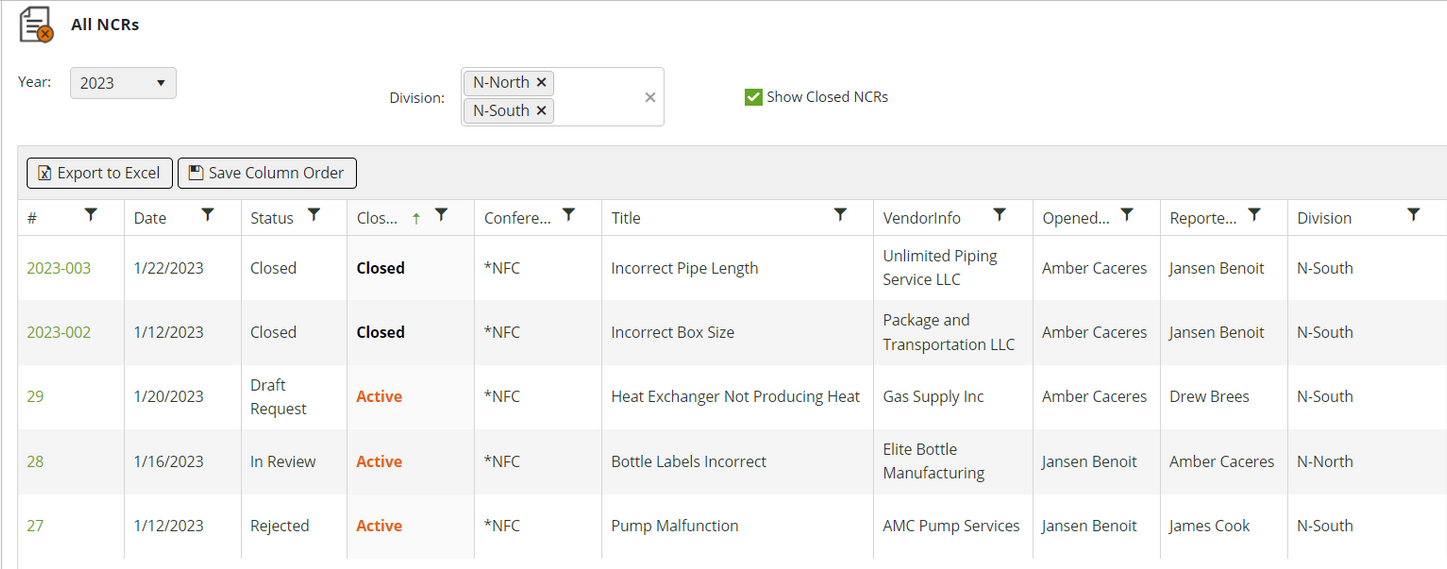Image resolution: width=1447 pixels, height=569 pixels.
Task: Open the Reported By column filter icon
Action: click(x=1254, y=215)
